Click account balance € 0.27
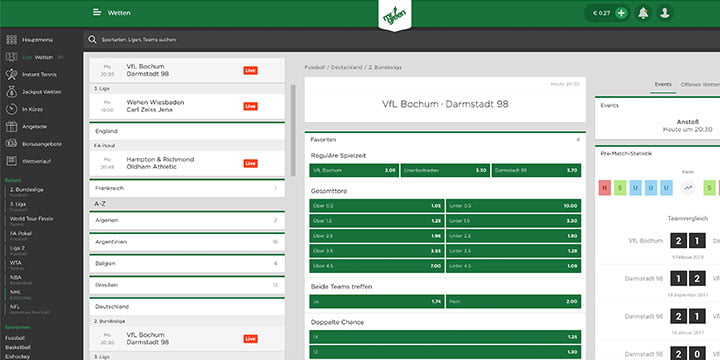 [601, 13]
